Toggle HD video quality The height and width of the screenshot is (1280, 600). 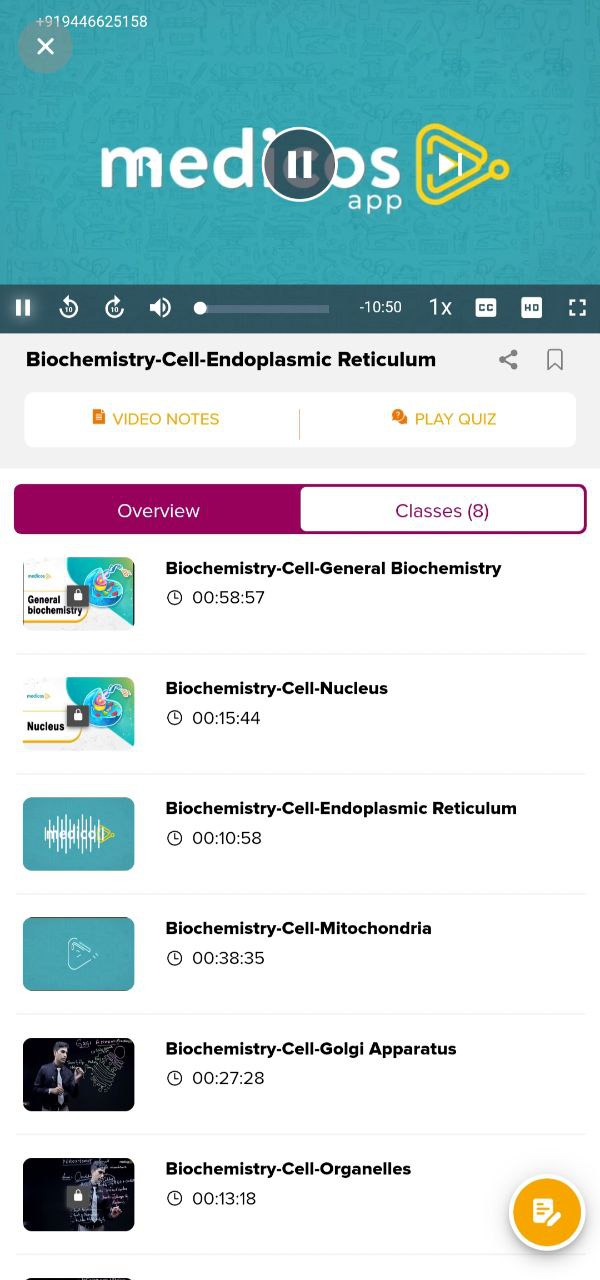(531, 307)
